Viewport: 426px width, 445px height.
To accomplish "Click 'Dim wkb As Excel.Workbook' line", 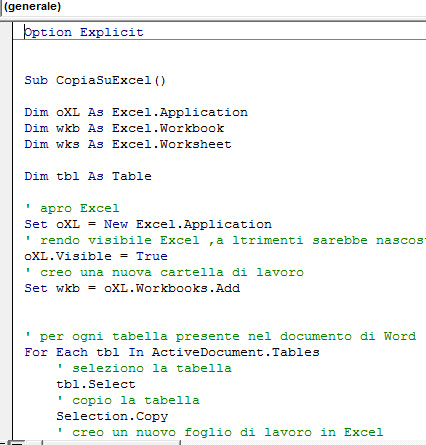I will tap(124, 128).
